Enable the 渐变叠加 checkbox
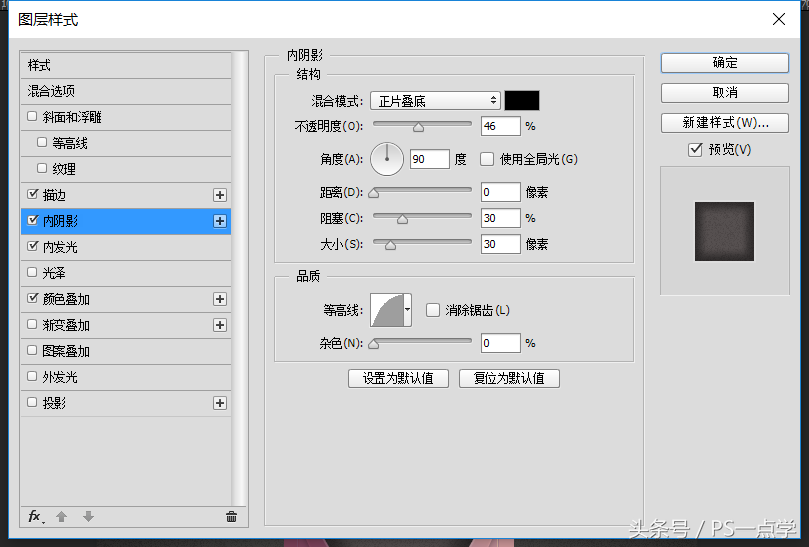 coord(32,324)
